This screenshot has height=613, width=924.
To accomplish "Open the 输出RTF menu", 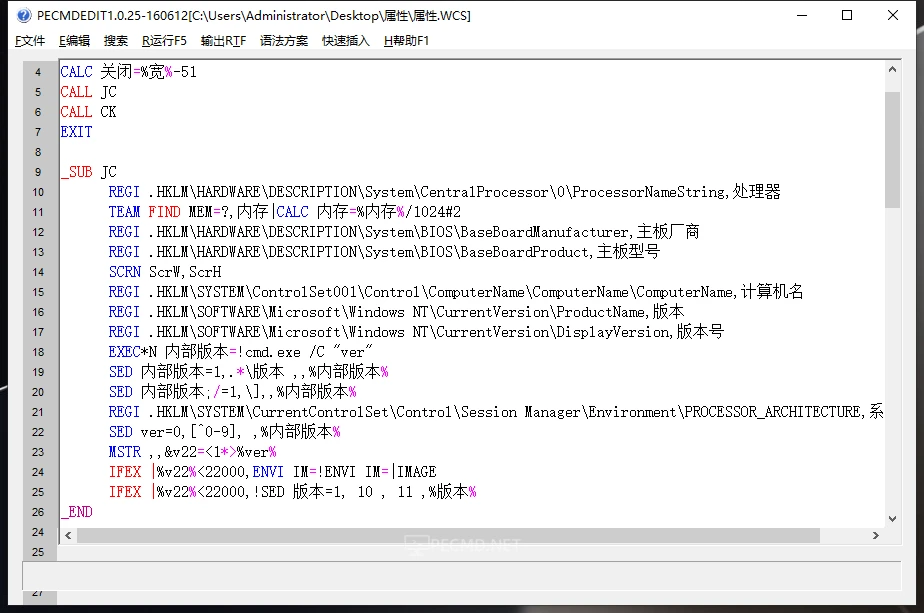I will click(x=223, y=41).
